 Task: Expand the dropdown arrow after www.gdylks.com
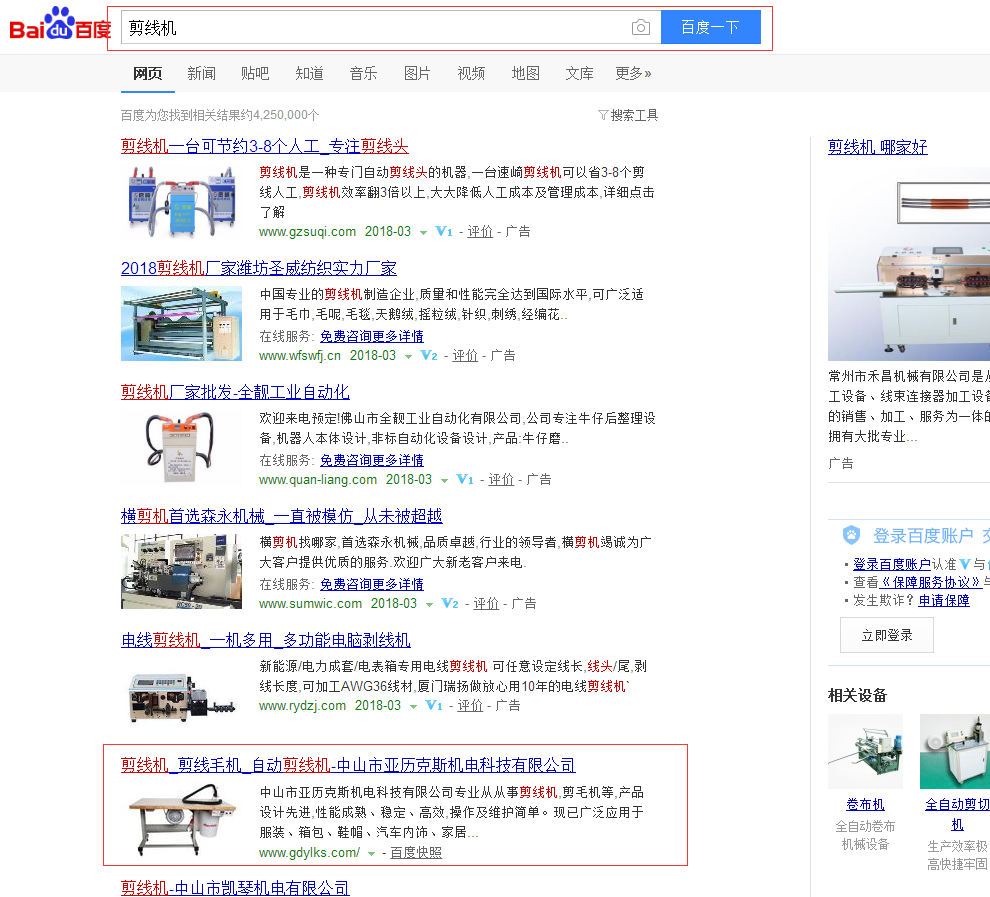pos(371,854)
